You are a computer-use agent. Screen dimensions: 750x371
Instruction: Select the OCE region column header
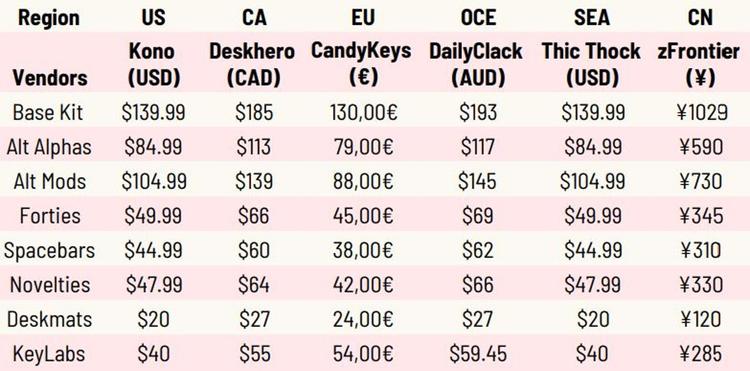[479, 17]
